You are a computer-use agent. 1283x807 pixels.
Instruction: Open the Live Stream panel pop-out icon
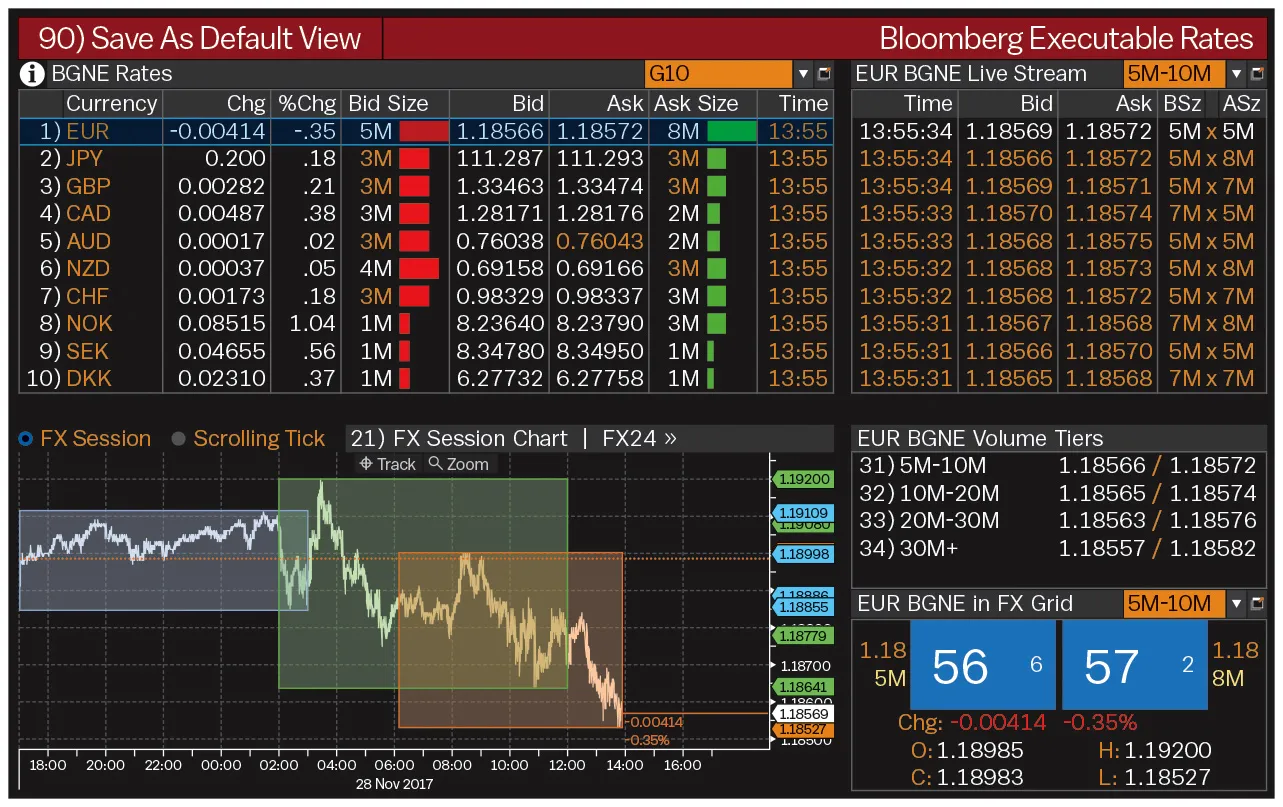1256,73
